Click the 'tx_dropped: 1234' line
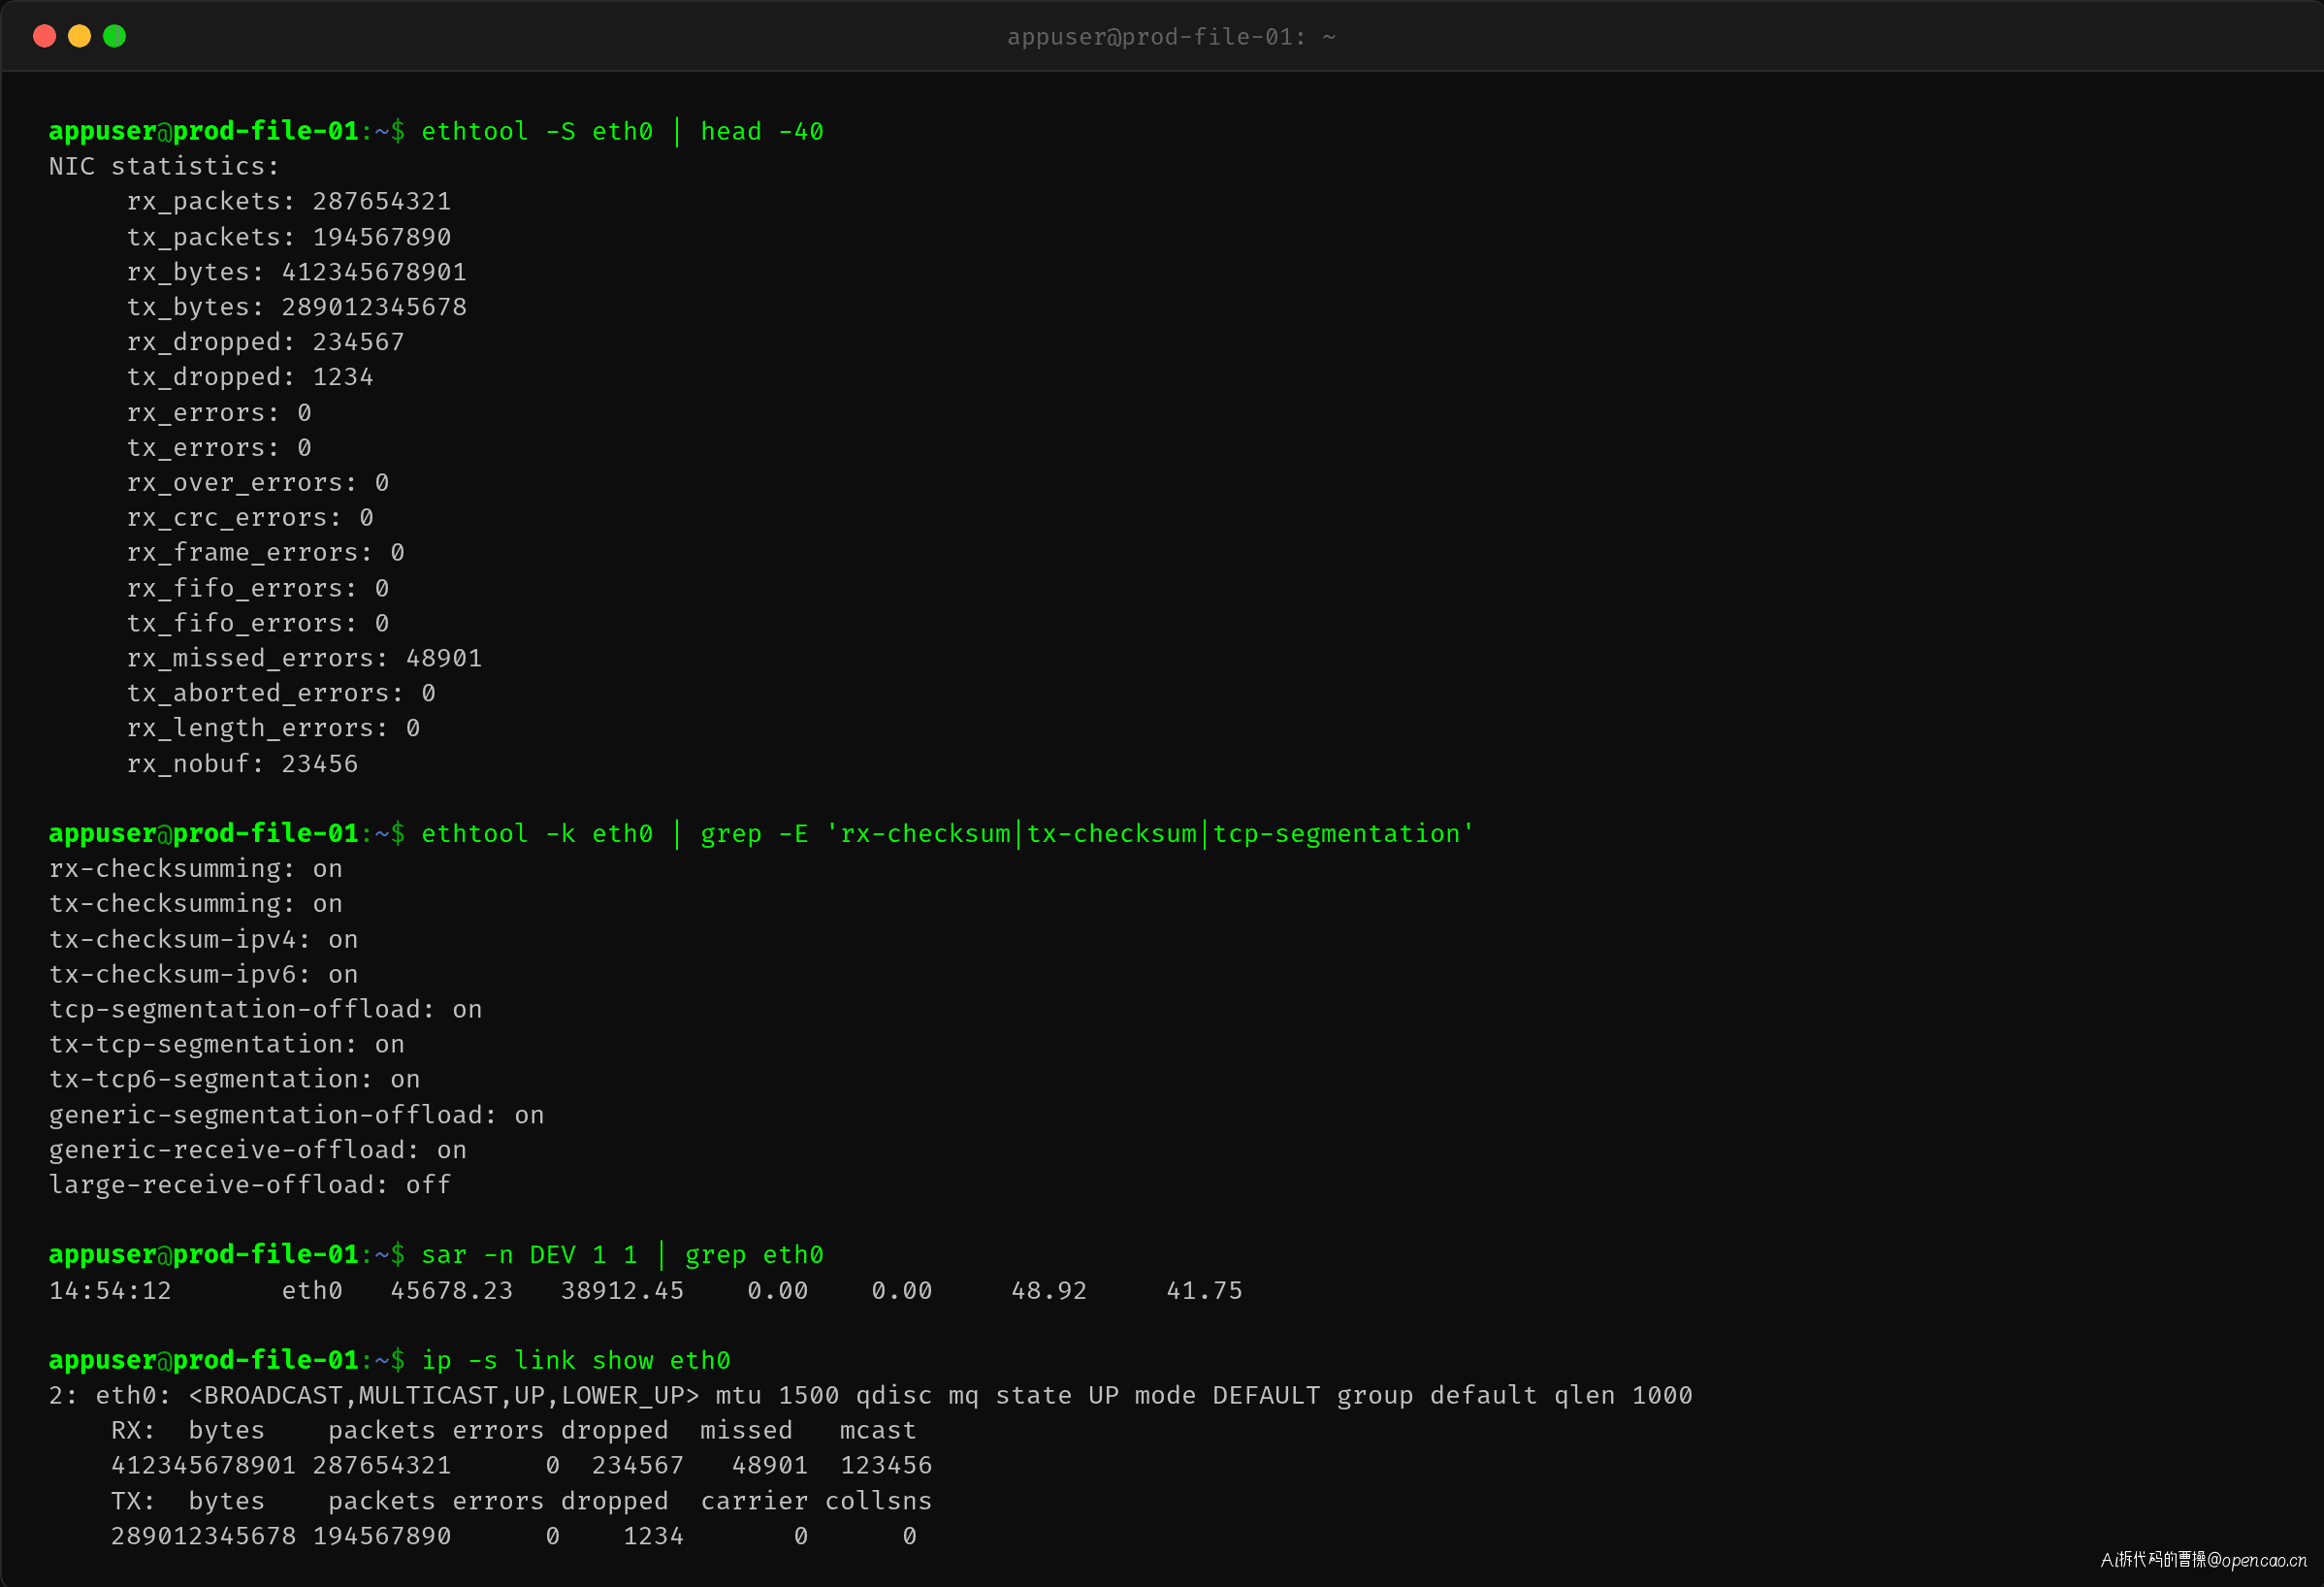 point(250,377)
